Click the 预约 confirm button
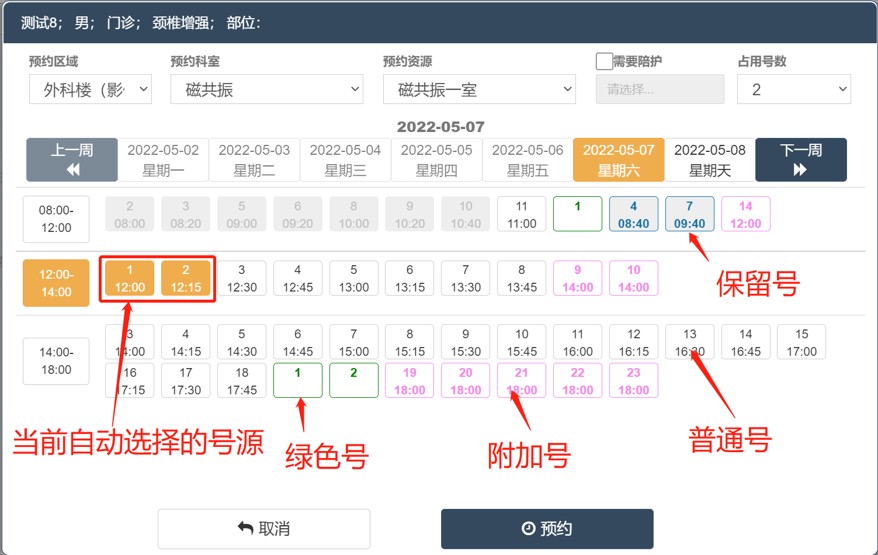 click(x=547, y=529)
